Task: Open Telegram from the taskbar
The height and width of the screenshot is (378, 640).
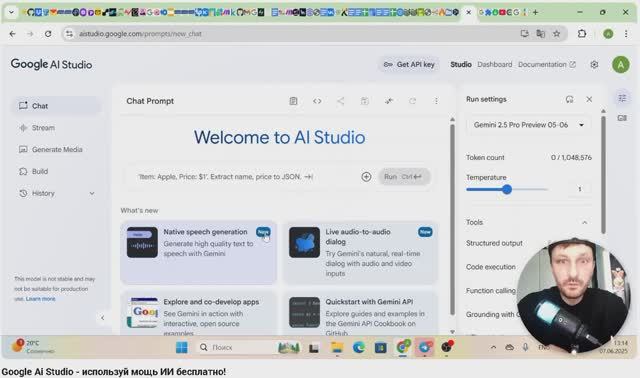Action: [424, 347]
